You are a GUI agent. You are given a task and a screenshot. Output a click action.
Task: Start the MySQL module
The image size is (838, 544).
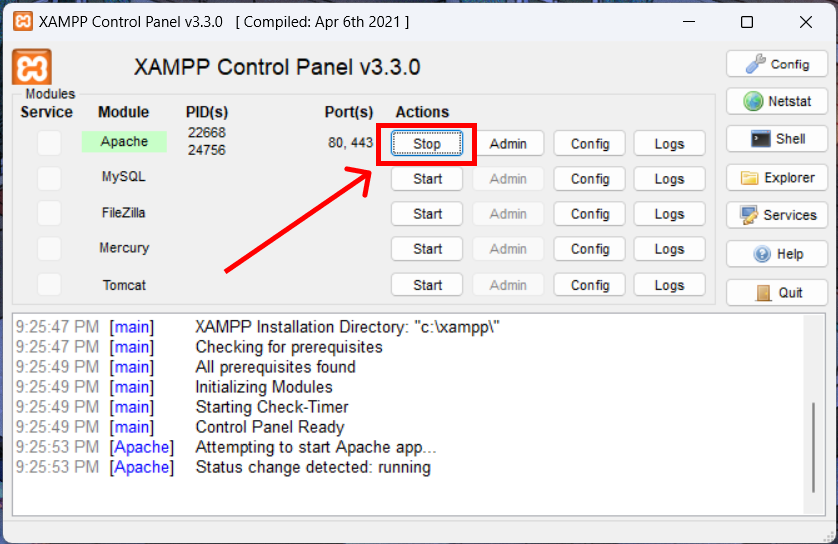point(427,179)
